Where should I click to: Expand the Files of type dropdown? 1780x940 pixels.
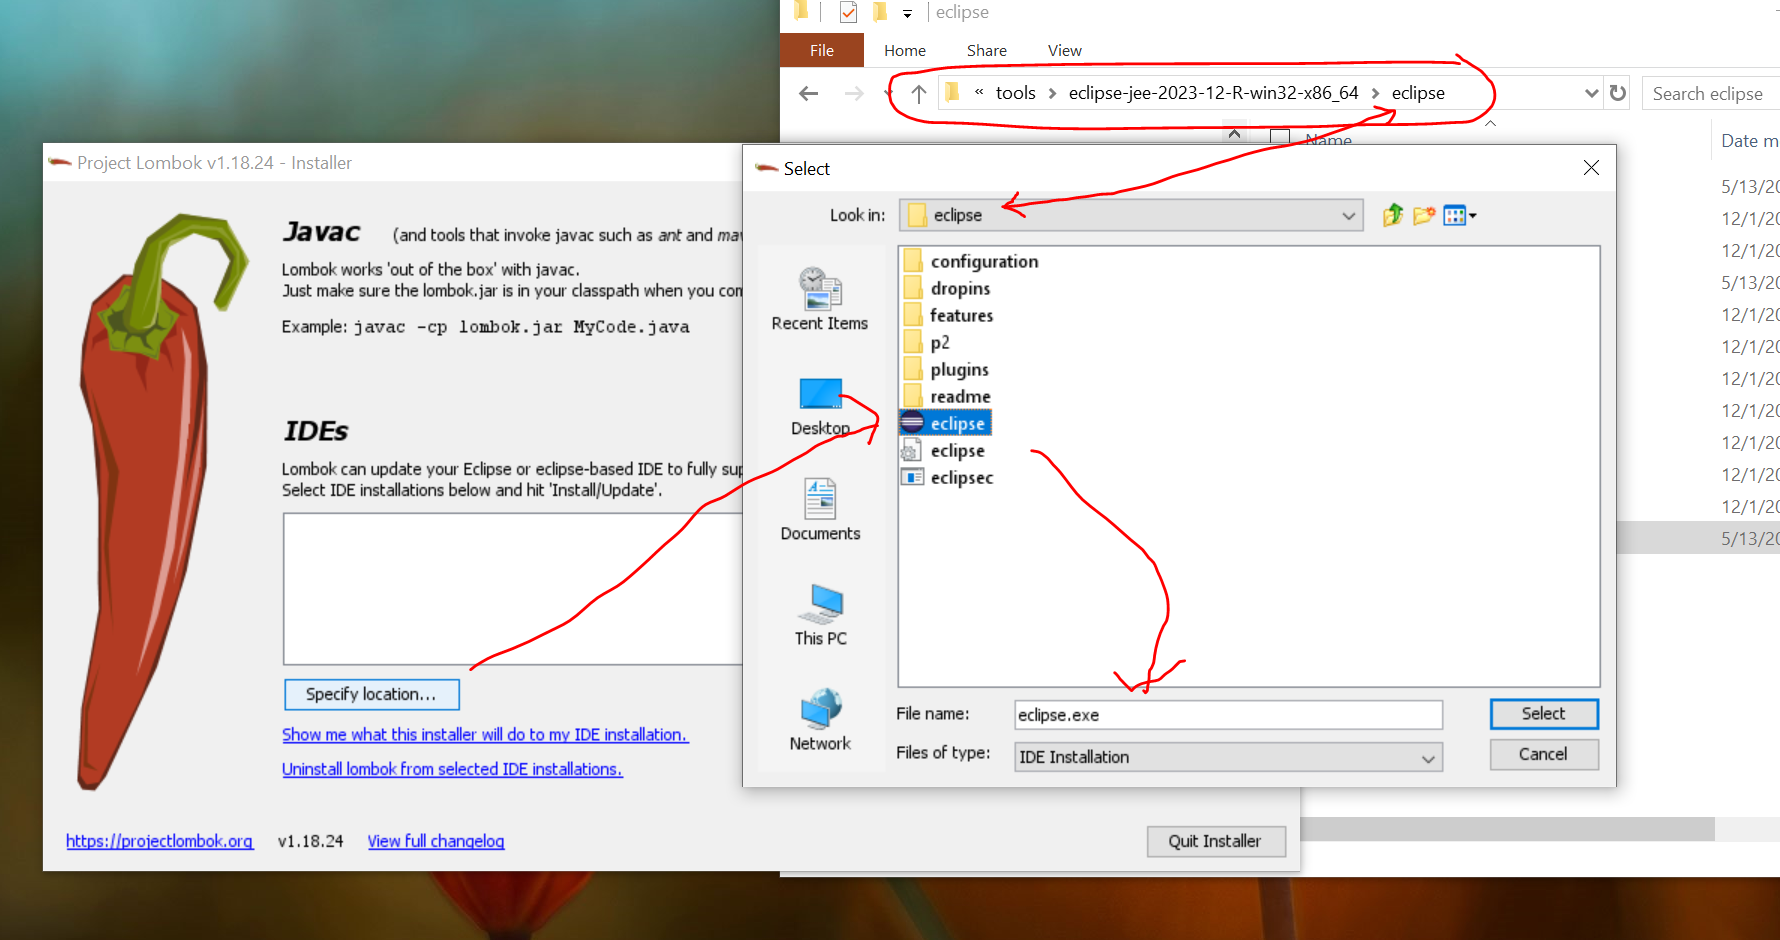click(x=1428, y=757)
